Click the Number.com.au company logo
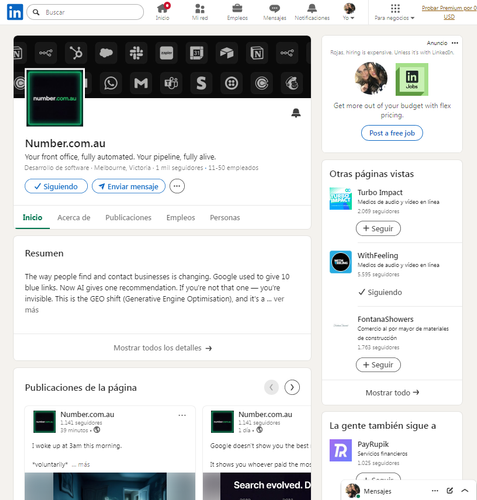Image resolution: width=477 pixels, height=500 pixels. pyautogui.click(x=55, y=98)
